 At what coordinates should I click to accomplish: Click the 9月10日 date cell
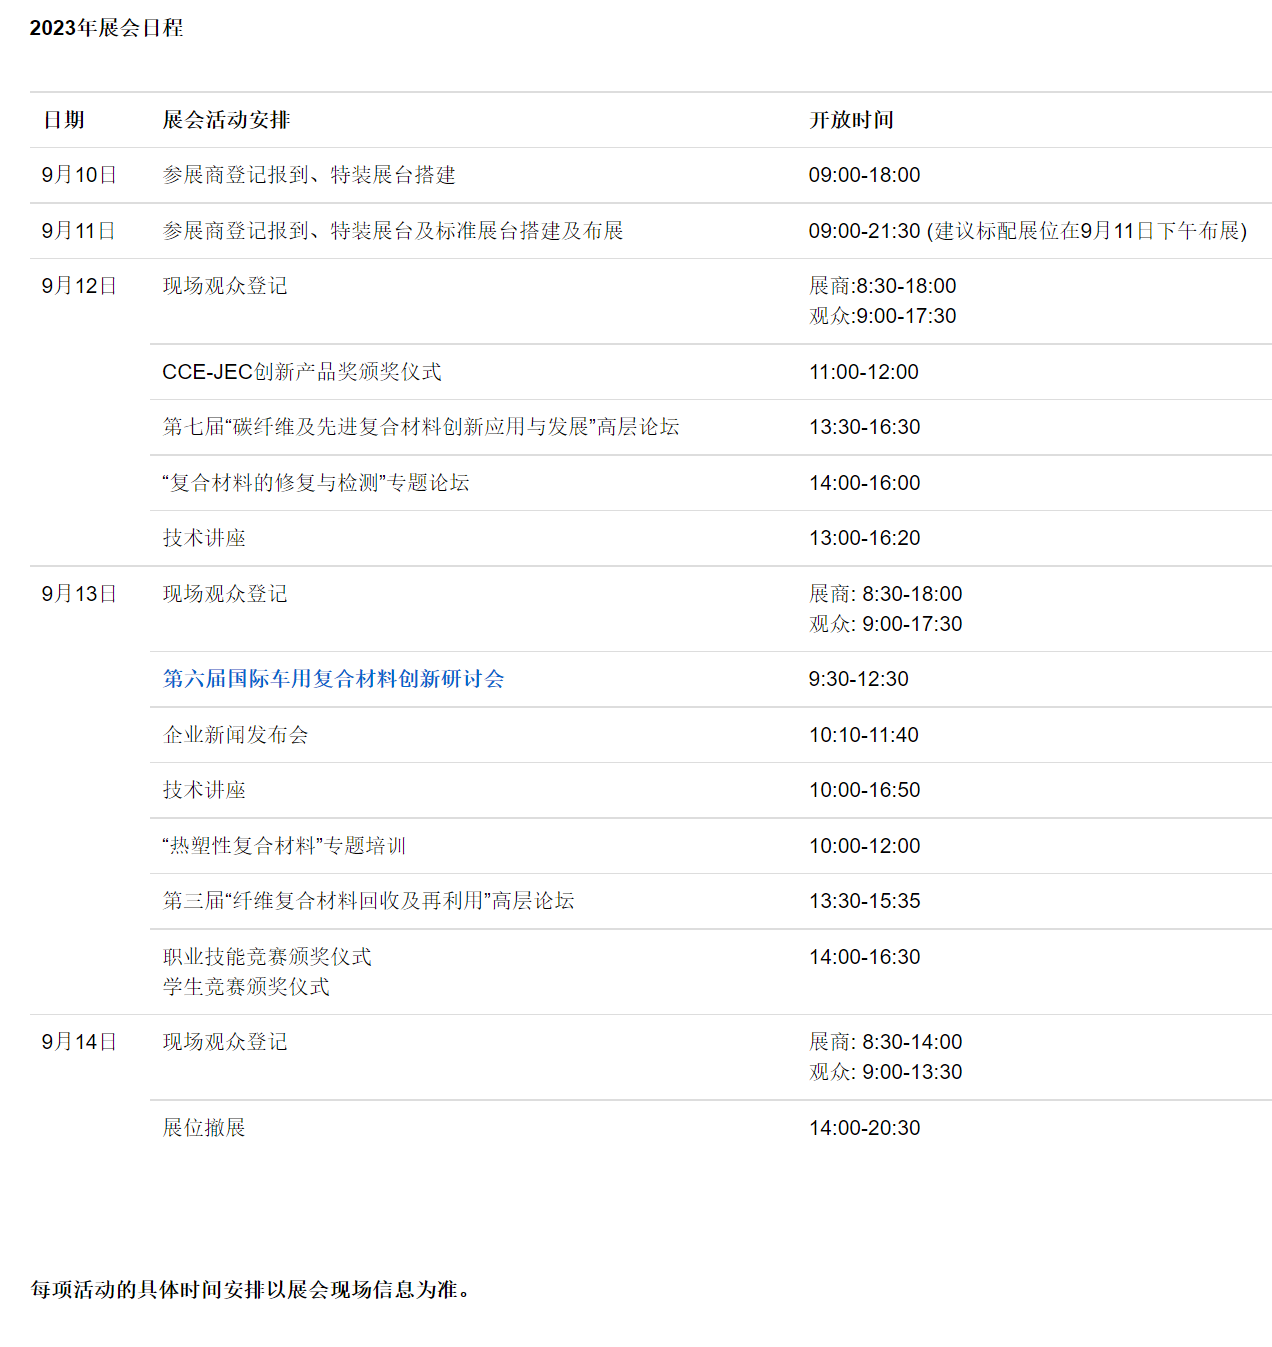pos(78,174)
